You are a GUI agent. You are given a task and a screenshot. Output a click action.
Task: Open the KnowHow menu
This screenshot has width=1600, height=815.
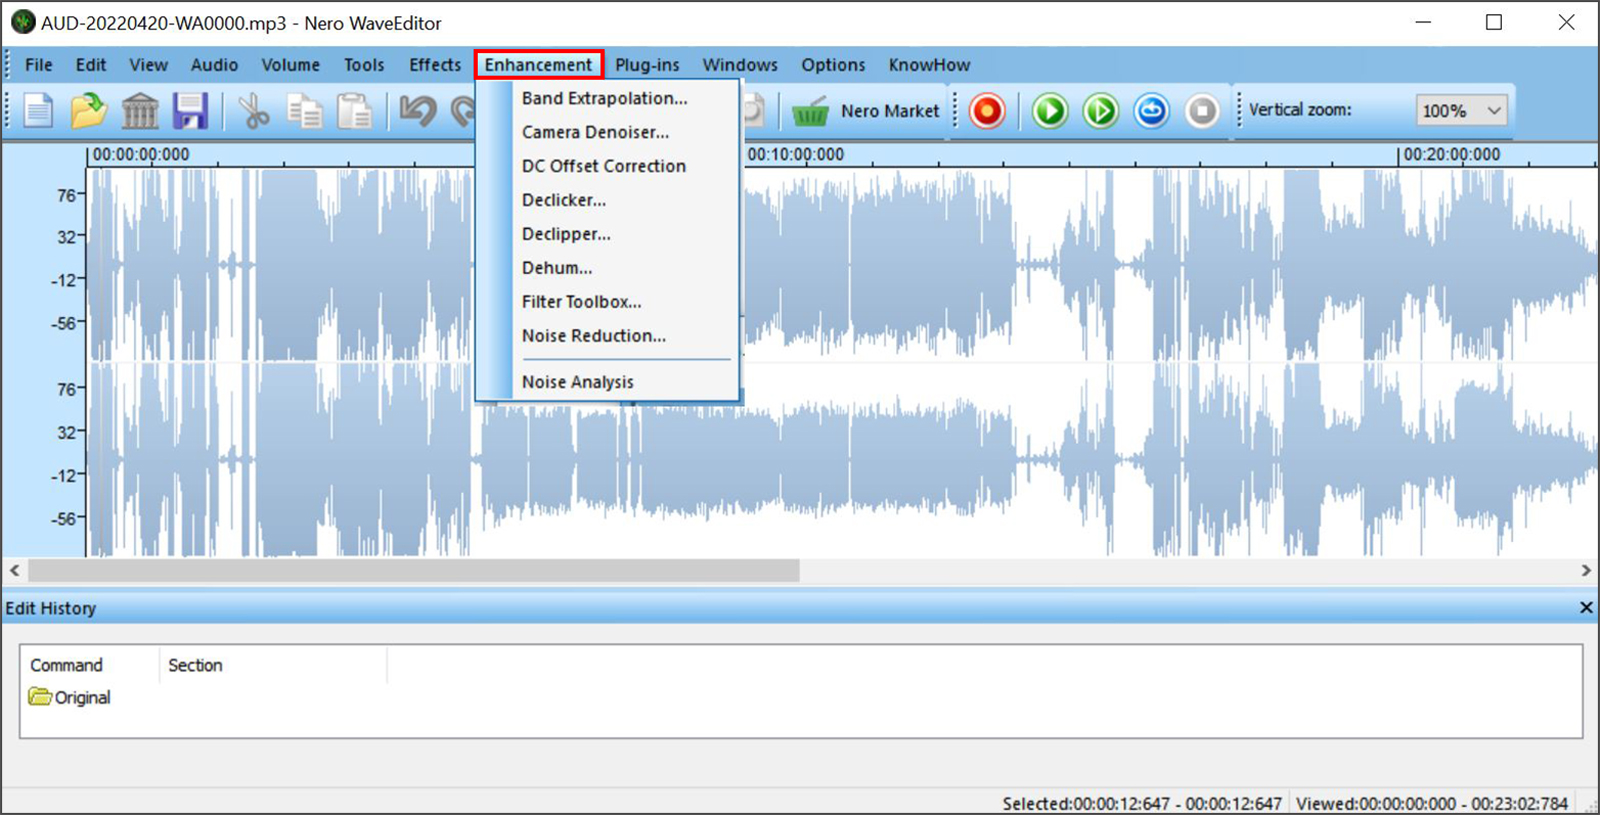[929, 65]
